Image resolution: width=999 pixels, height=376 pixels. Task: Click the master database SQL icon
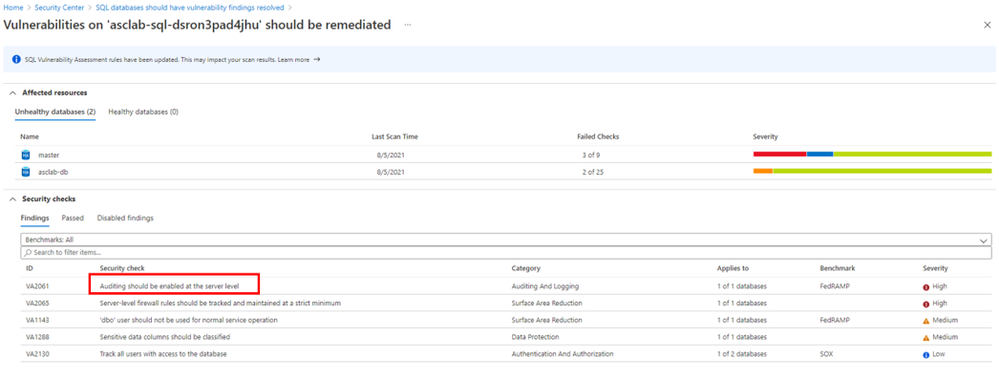(26, 154)
